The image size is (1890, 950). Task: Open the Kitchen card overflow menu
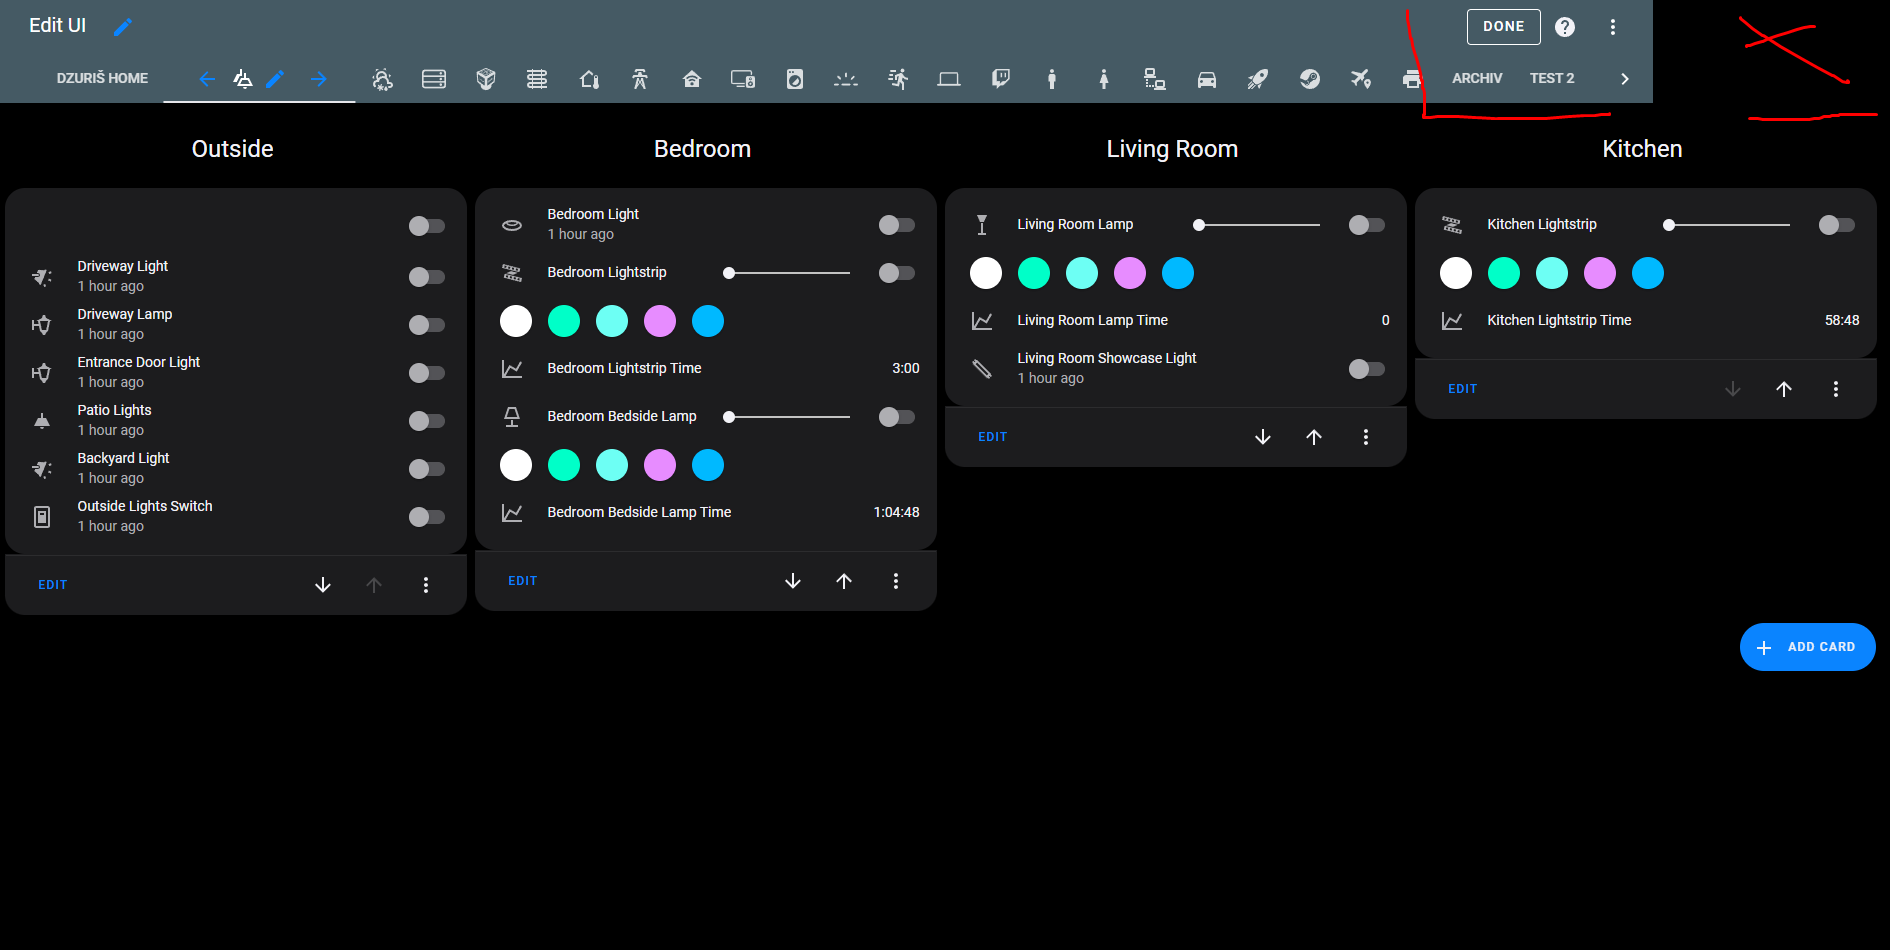[1836, 389]
